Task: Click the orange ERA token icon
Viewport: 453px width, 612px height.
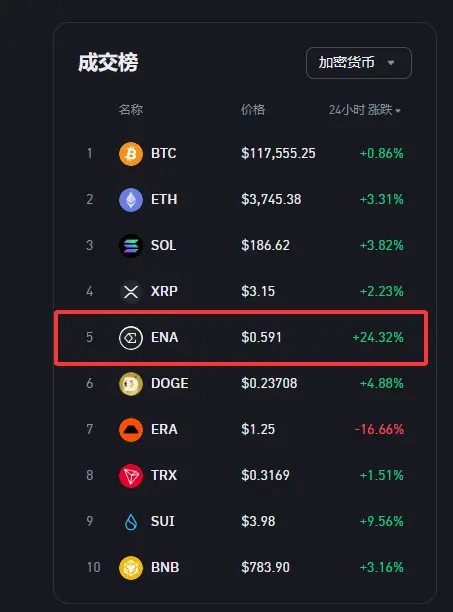Action: pos(131,429)
